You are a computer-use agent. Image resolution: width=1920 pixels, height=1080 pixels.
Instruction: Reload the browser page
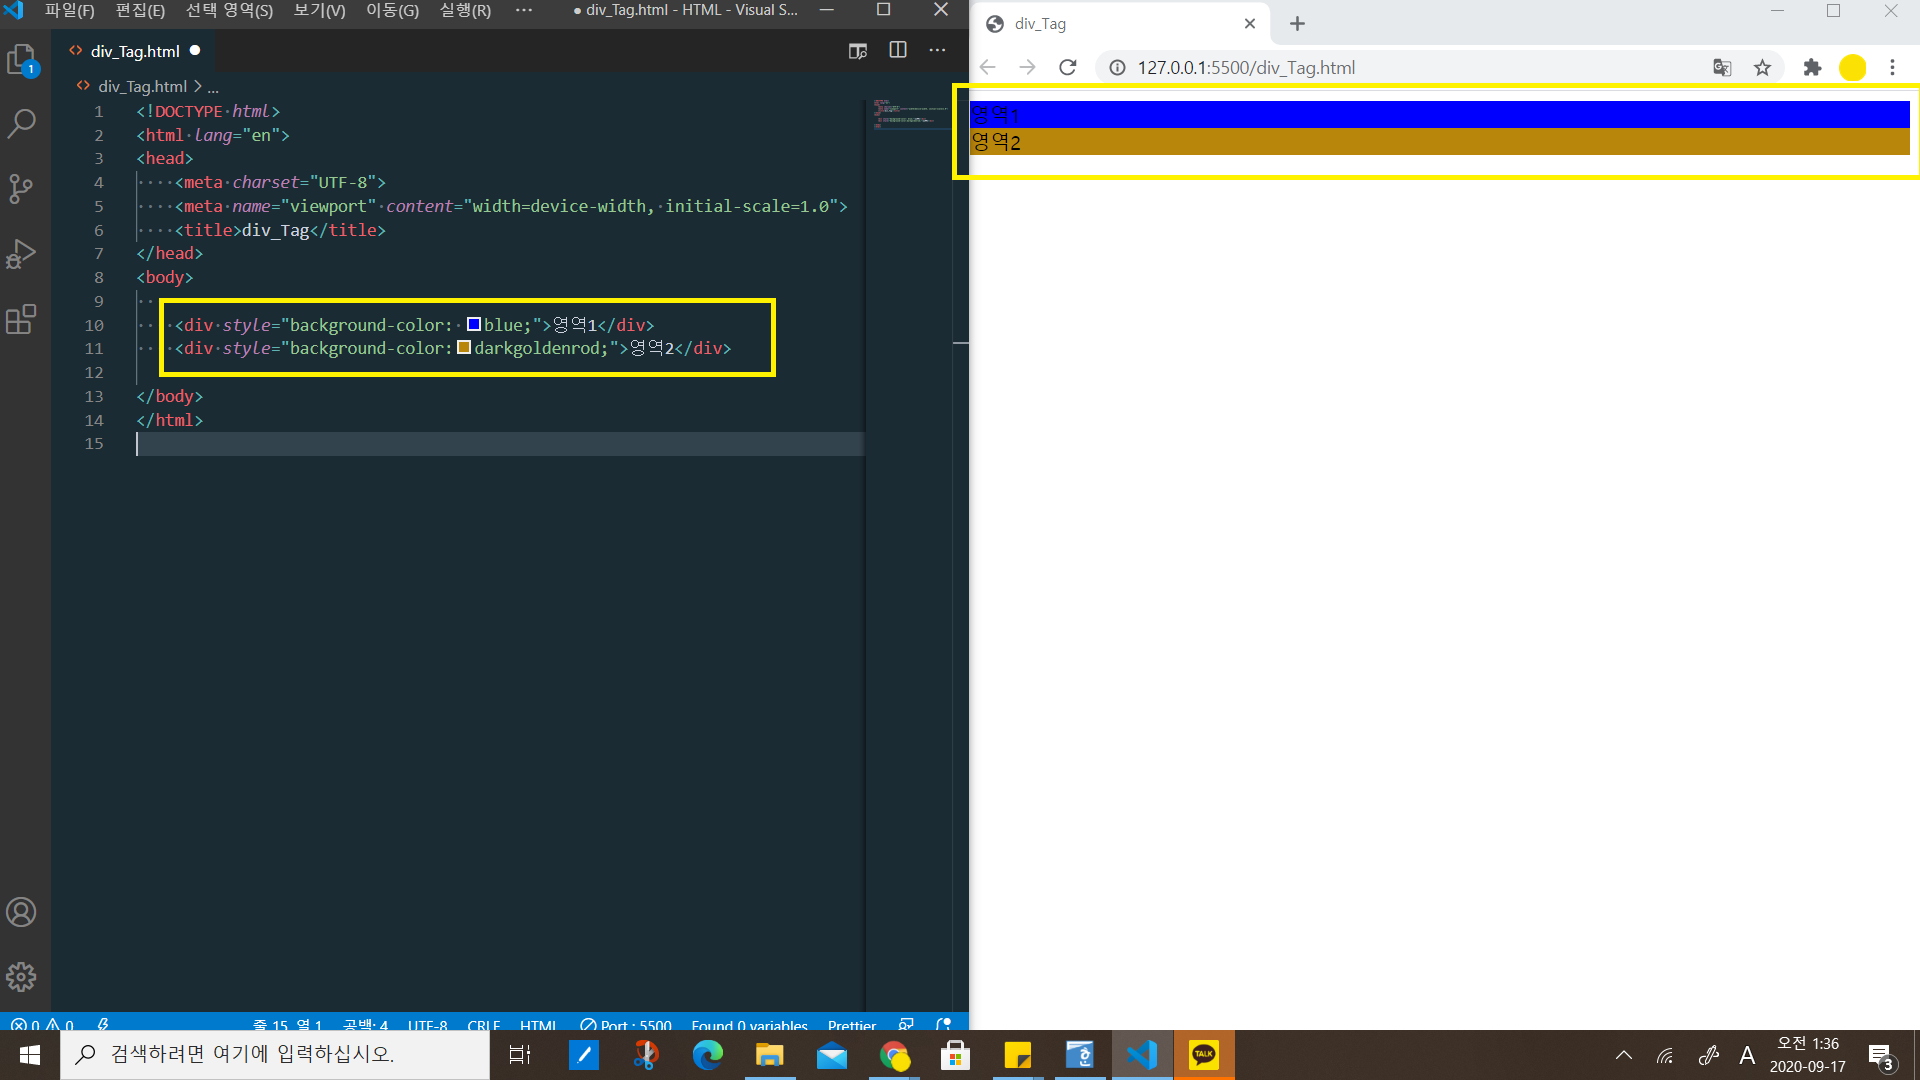[1067, 68]
